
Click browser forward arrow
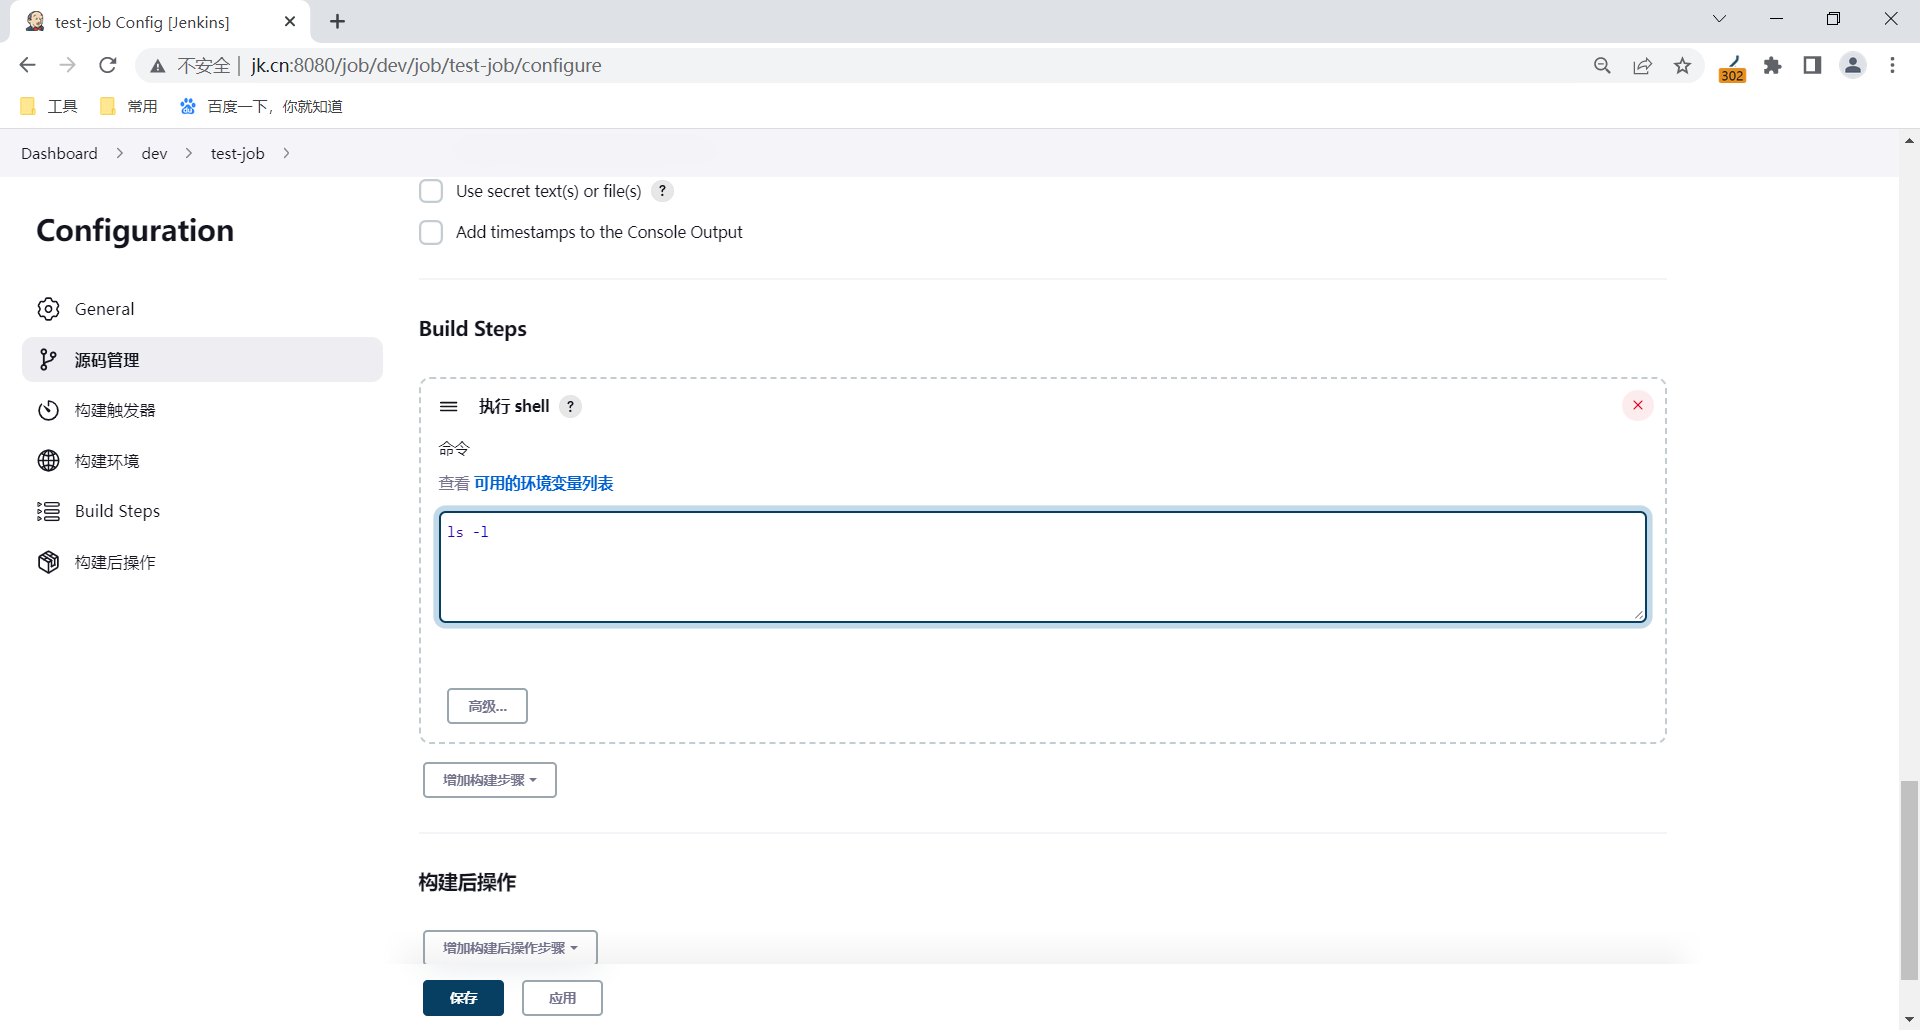coord(67,65)
